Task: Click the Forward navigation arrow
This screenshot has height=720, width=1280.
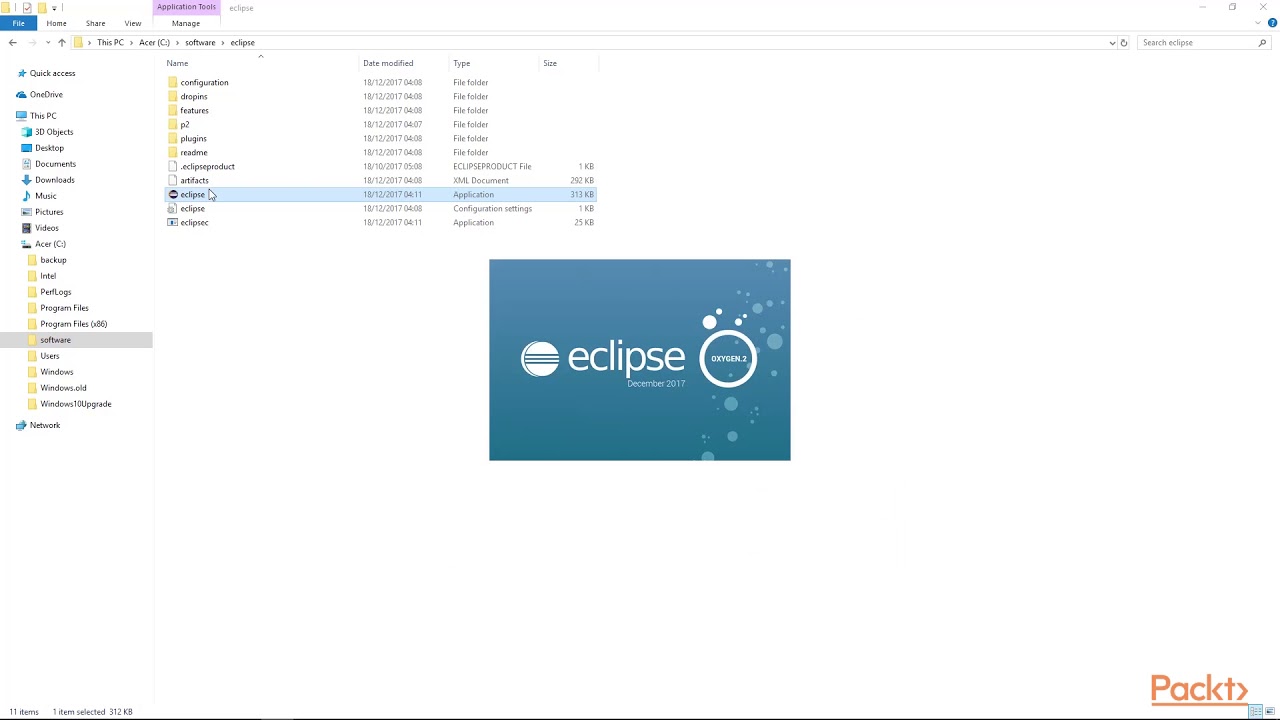Action: tap(32, 43)
